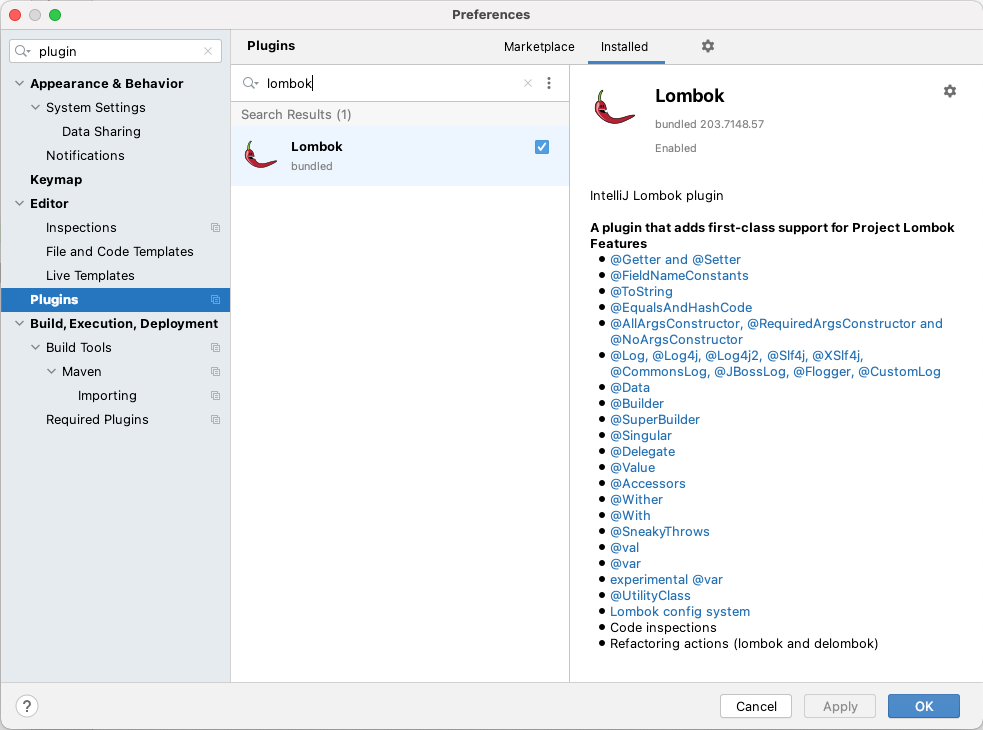Open help with the question mark button
The image size is (983, 730).
pyautogui.click(x=27, y=706)
